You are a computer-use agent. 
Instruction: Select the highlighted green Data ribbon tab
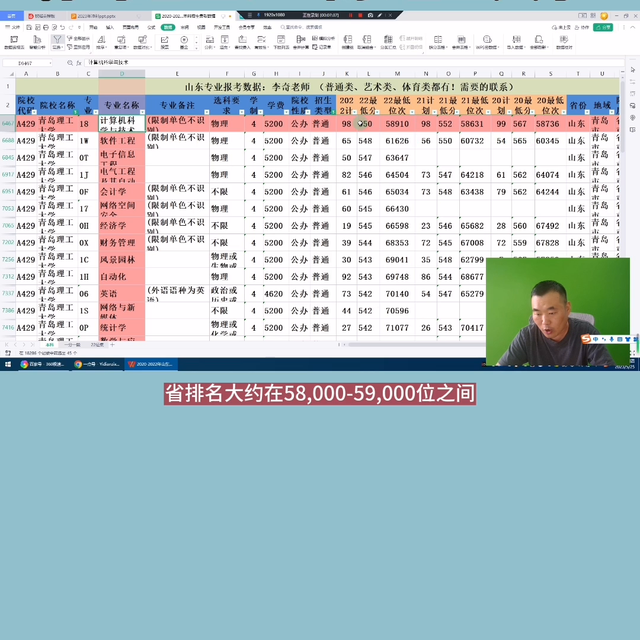click(x=168, y=27)
